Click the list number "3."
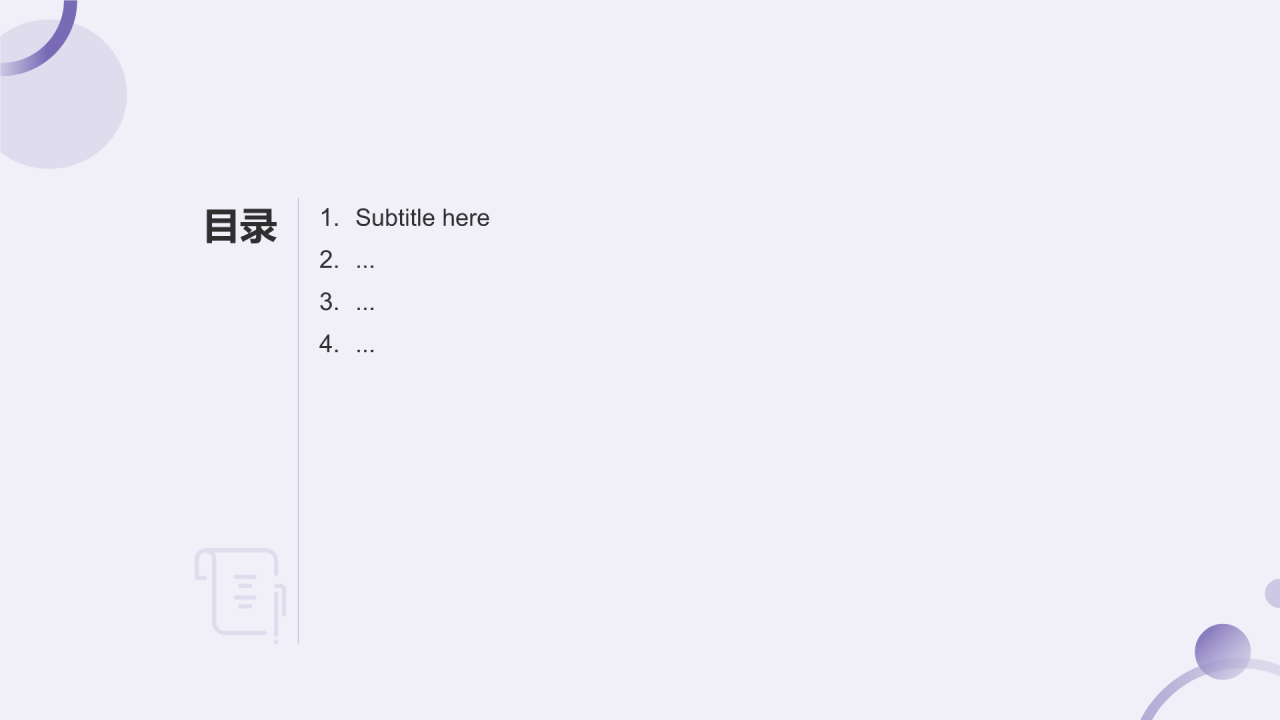 point(329,302)
